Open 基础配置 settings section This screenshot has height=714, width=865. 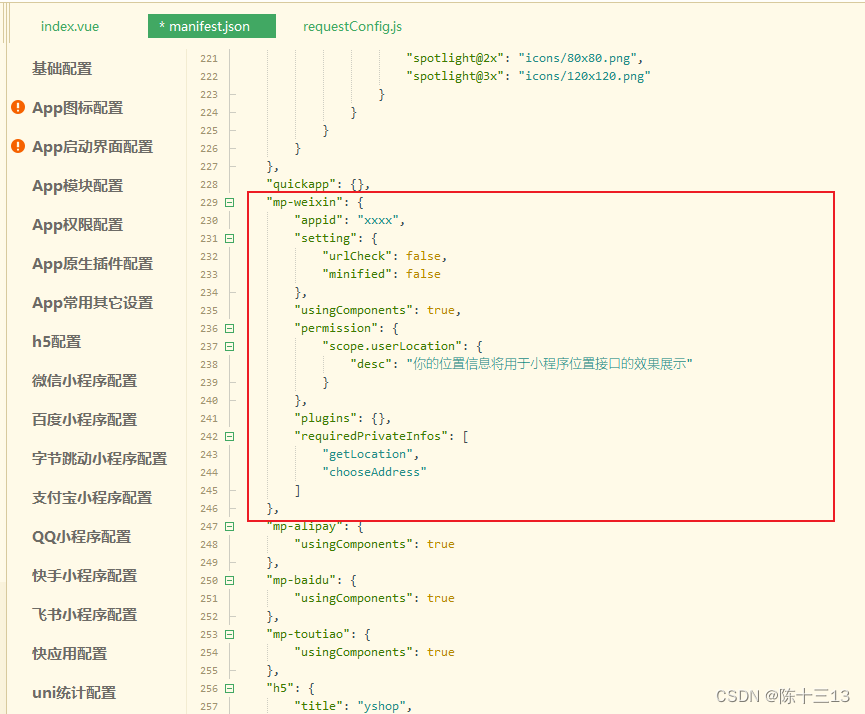62,69
